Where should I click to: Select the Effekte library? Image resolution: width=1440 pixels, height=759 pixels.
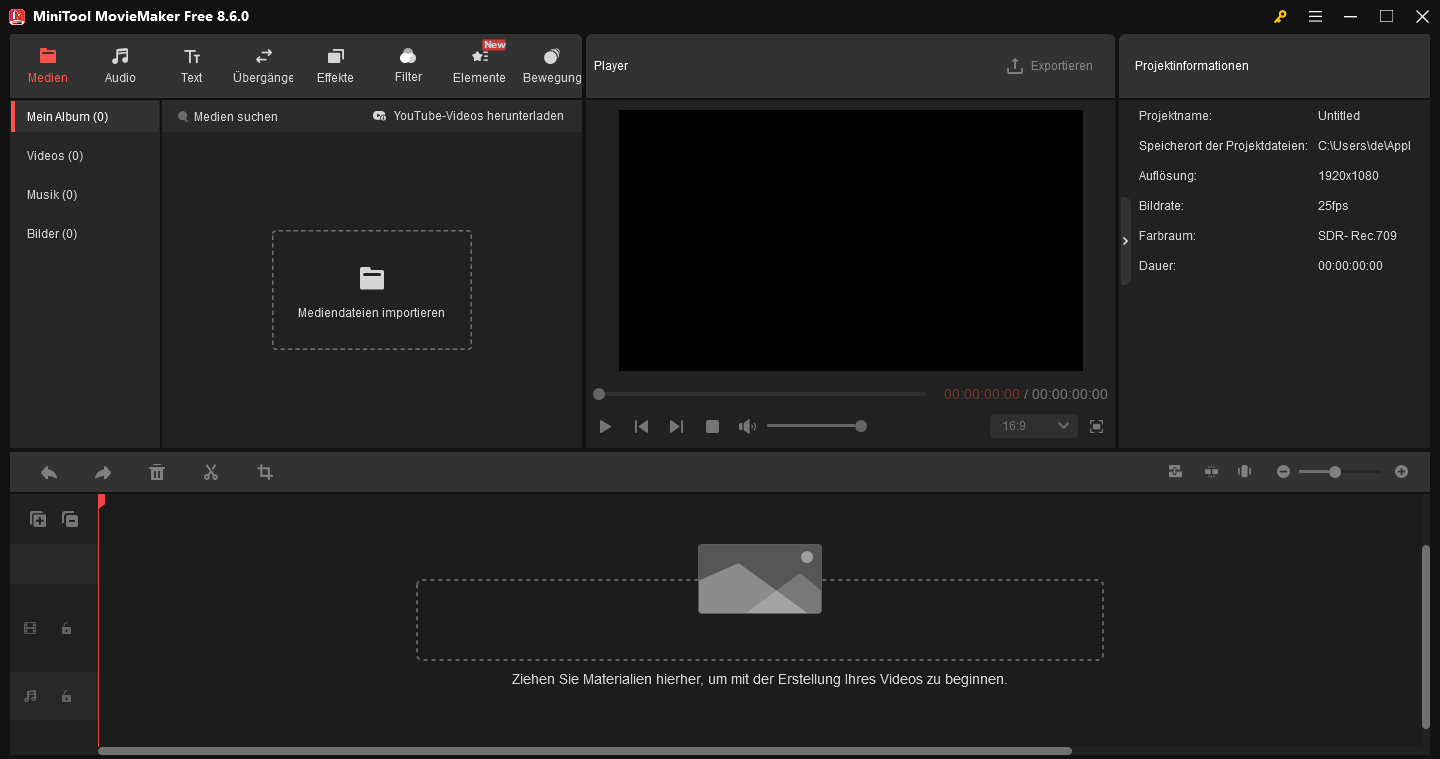(x=335, y=65)
